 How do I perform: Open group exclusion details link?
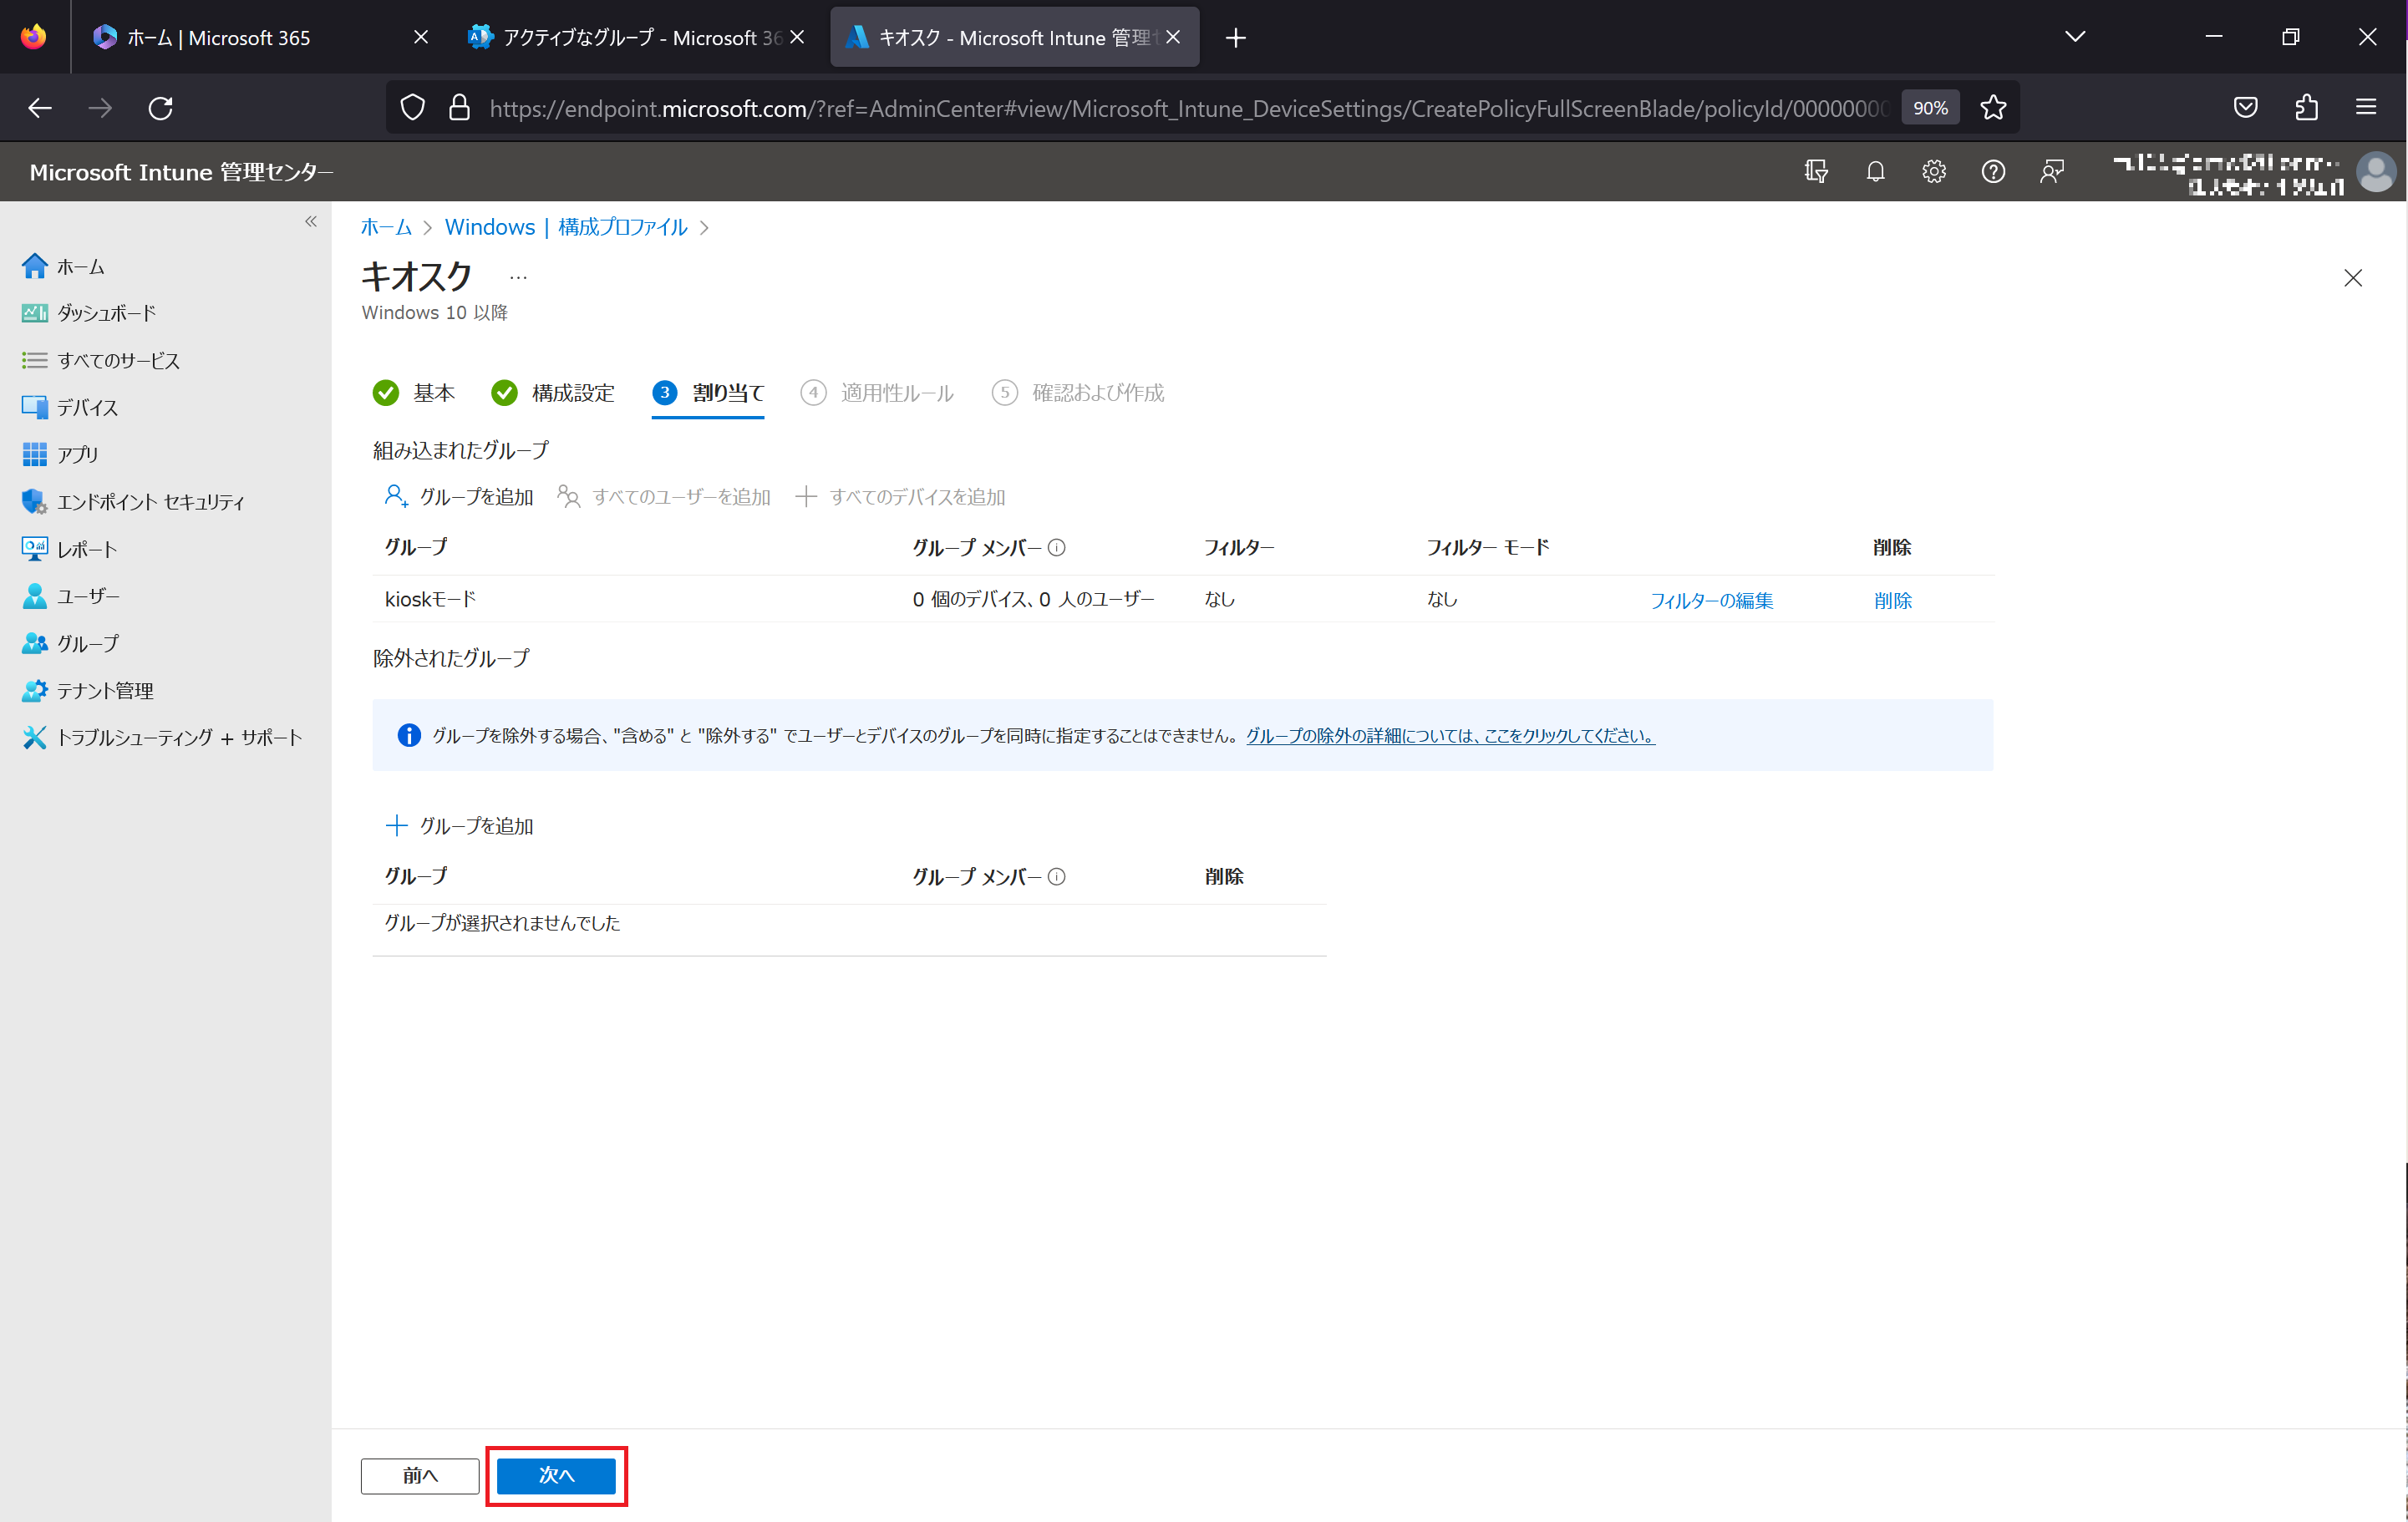(1450, 735)
